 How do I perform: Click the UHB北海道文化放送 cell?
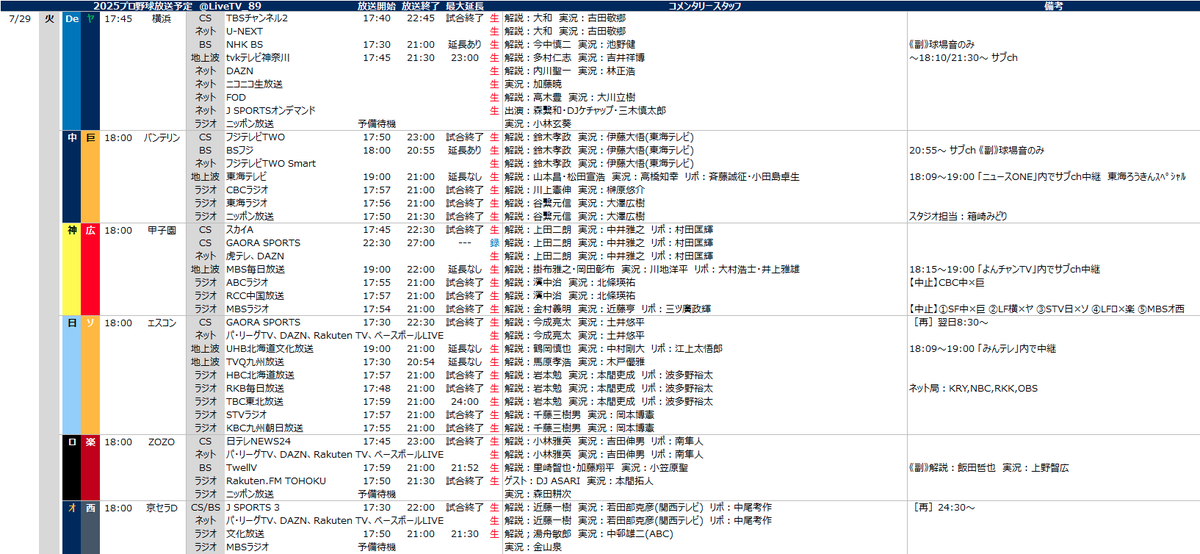pyautogui.click(x=269, y=348)
